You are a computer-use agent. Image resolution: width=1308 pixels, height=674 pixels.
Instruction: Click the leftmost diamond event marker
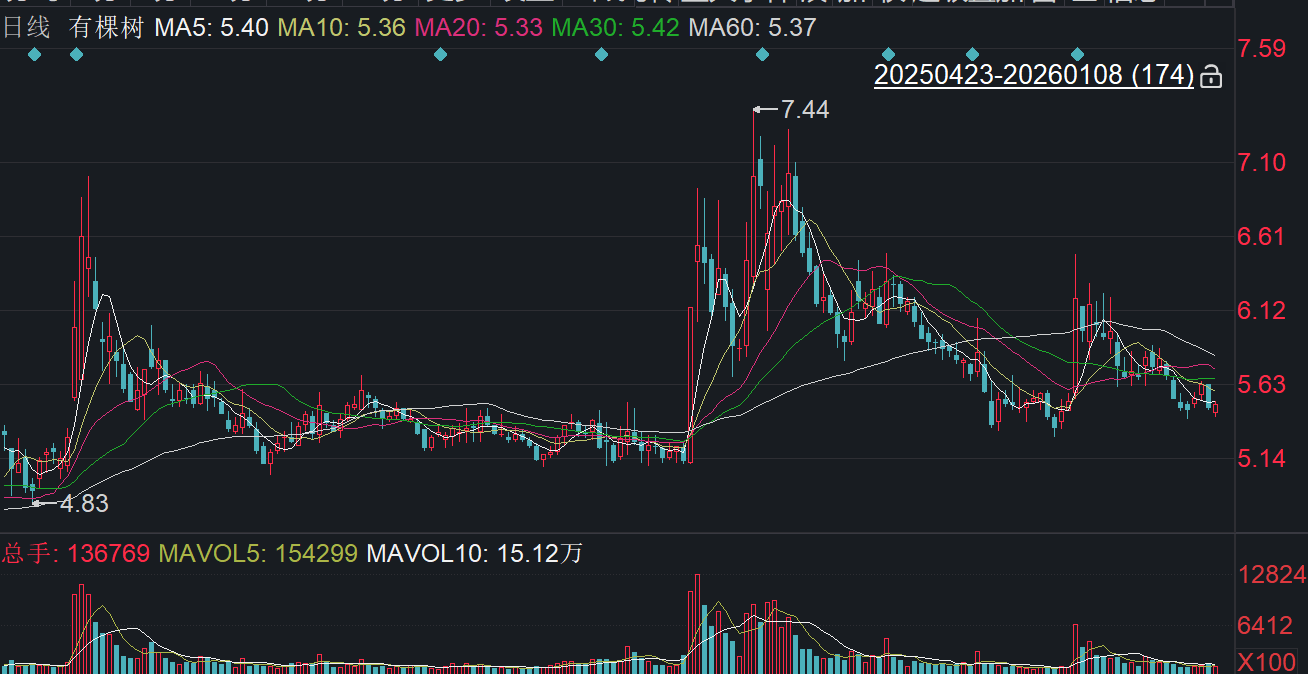pos(35,54)
